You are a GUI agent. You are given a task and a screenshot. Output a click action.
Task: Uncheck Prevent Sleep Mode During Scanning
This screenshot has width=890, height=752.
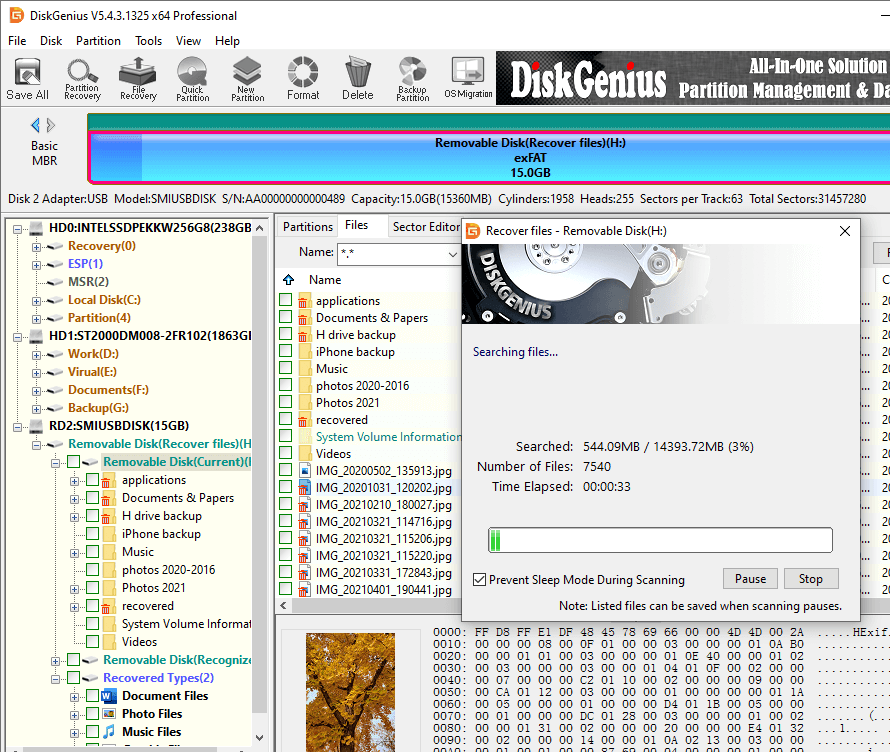tap(481, 580)
